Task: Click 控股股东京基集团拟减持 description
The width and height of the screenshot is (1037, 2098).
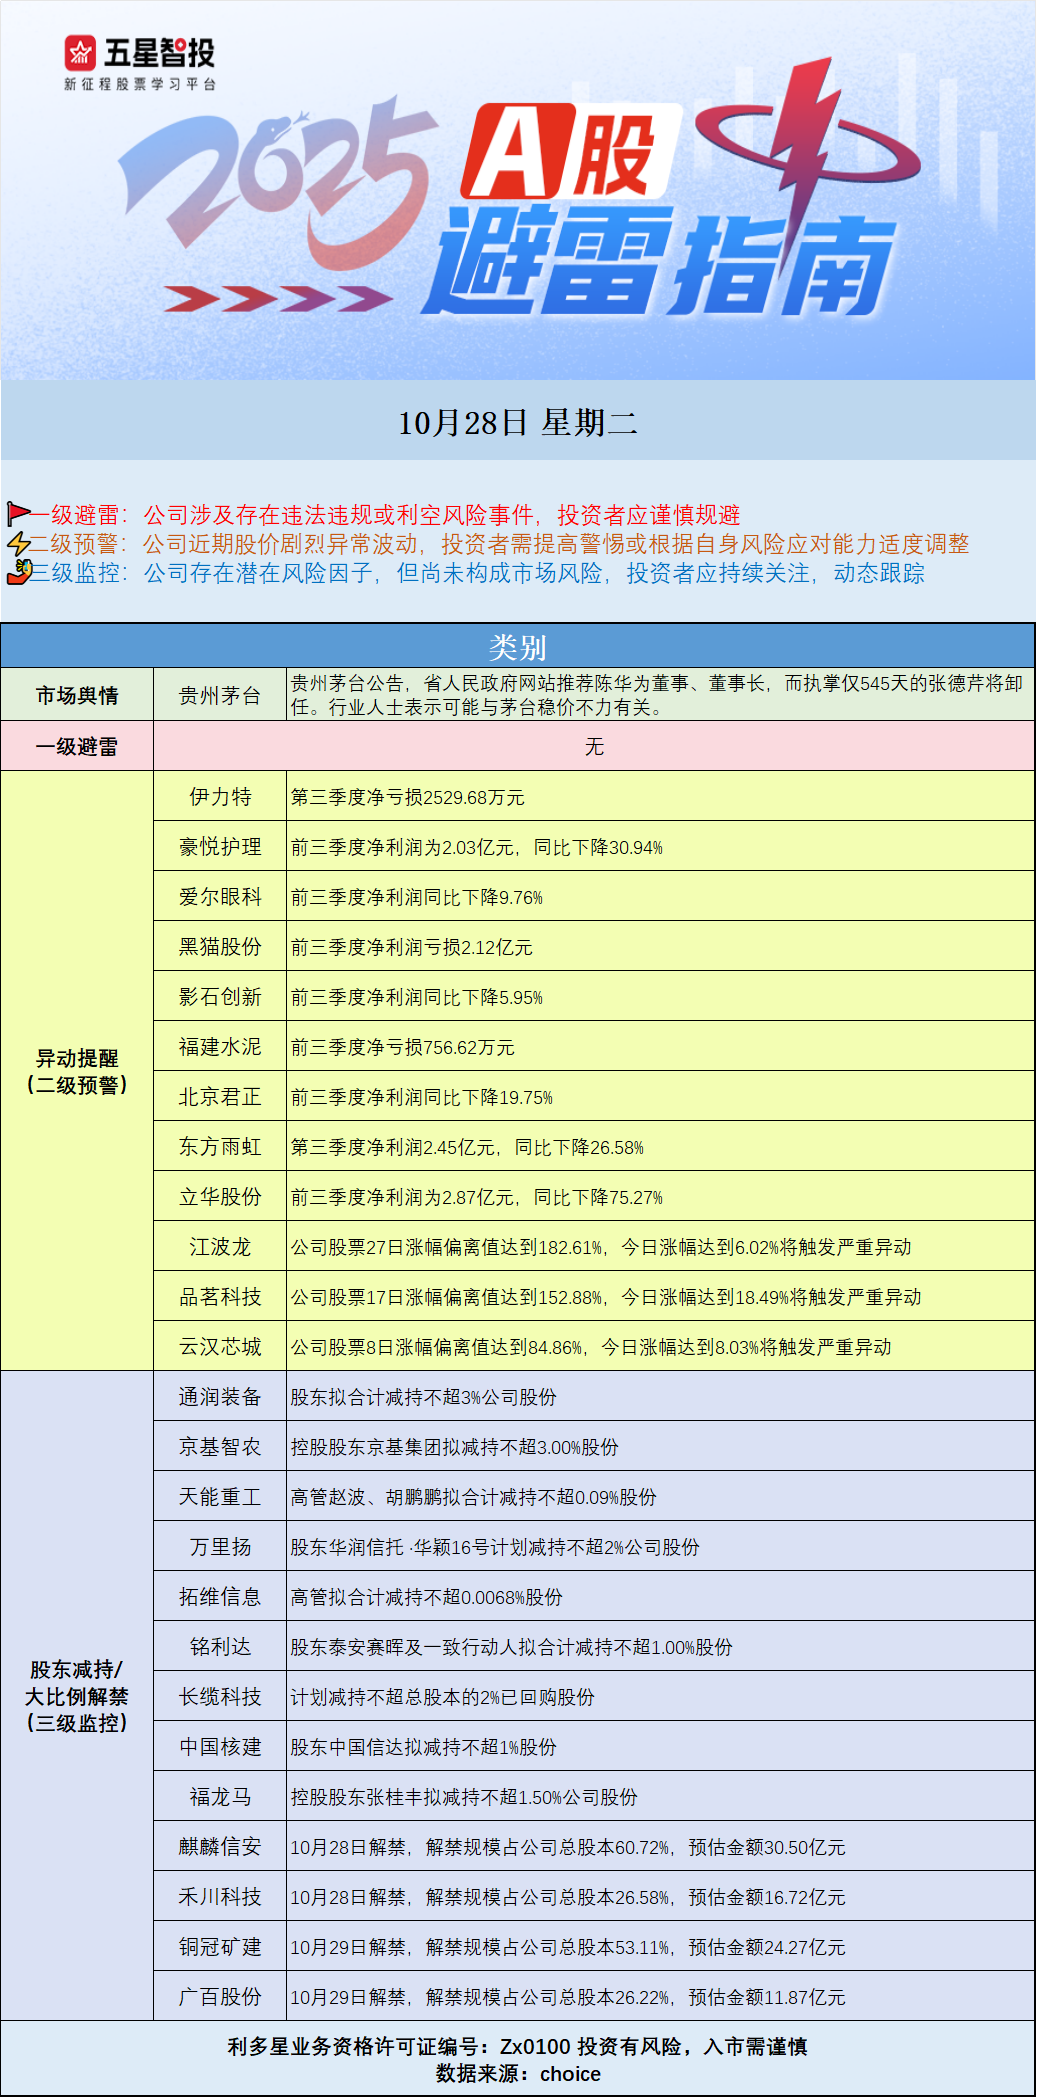Action: [x=455, y=1447]
